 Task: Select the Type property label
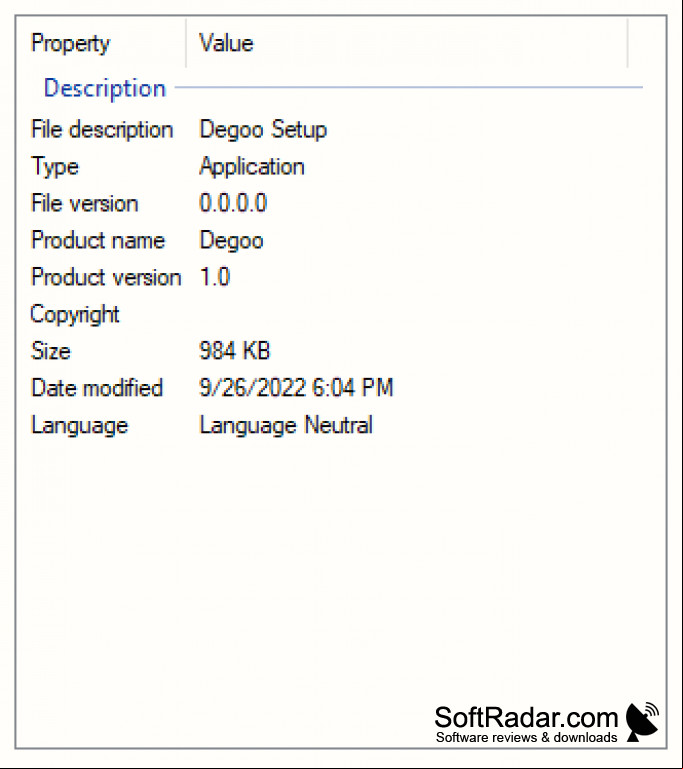point(55,167)
